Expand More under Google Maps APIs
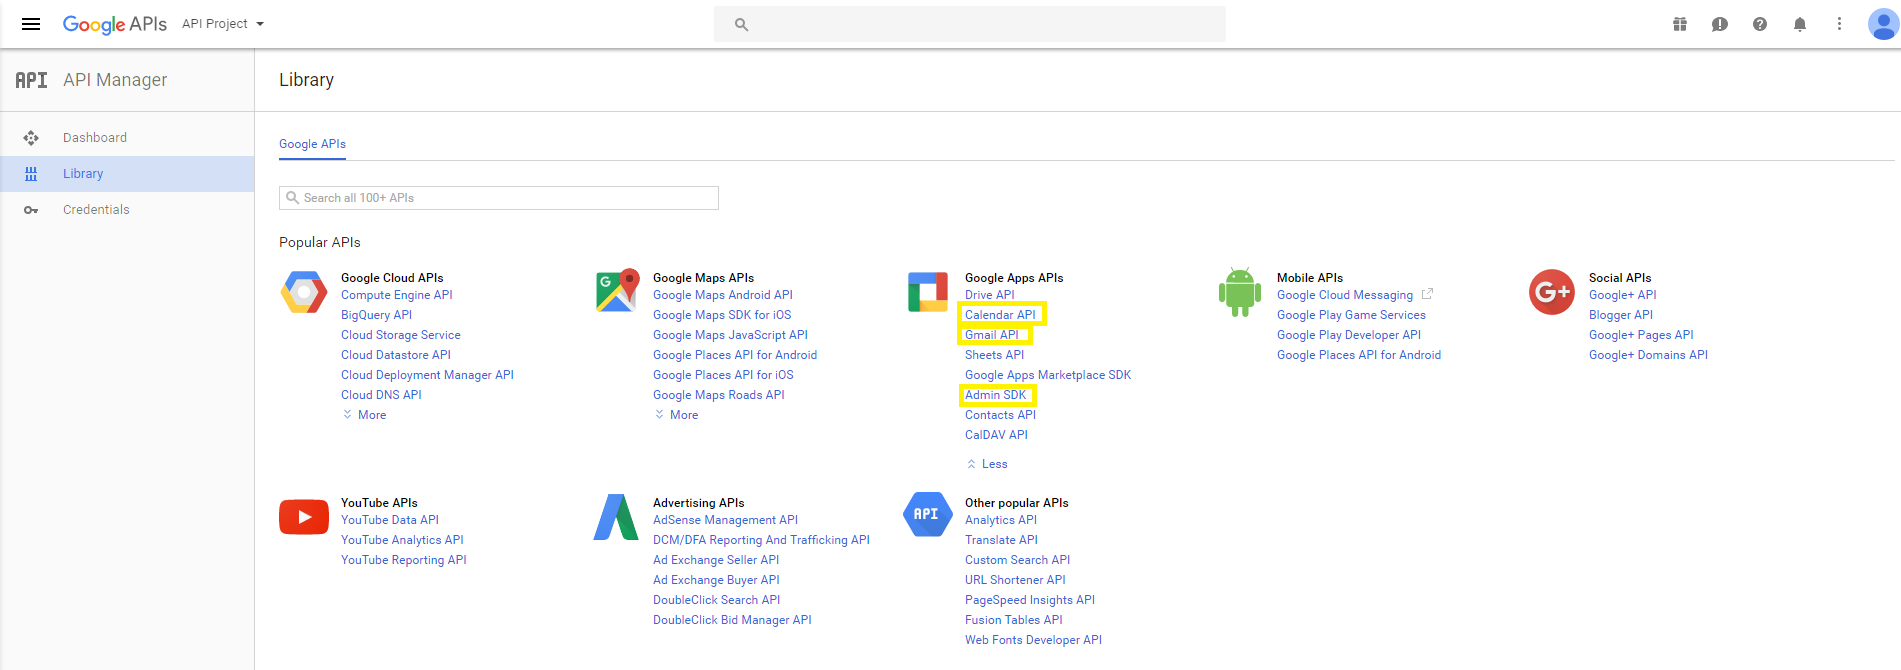The image size is (1901, 670). 677,415
